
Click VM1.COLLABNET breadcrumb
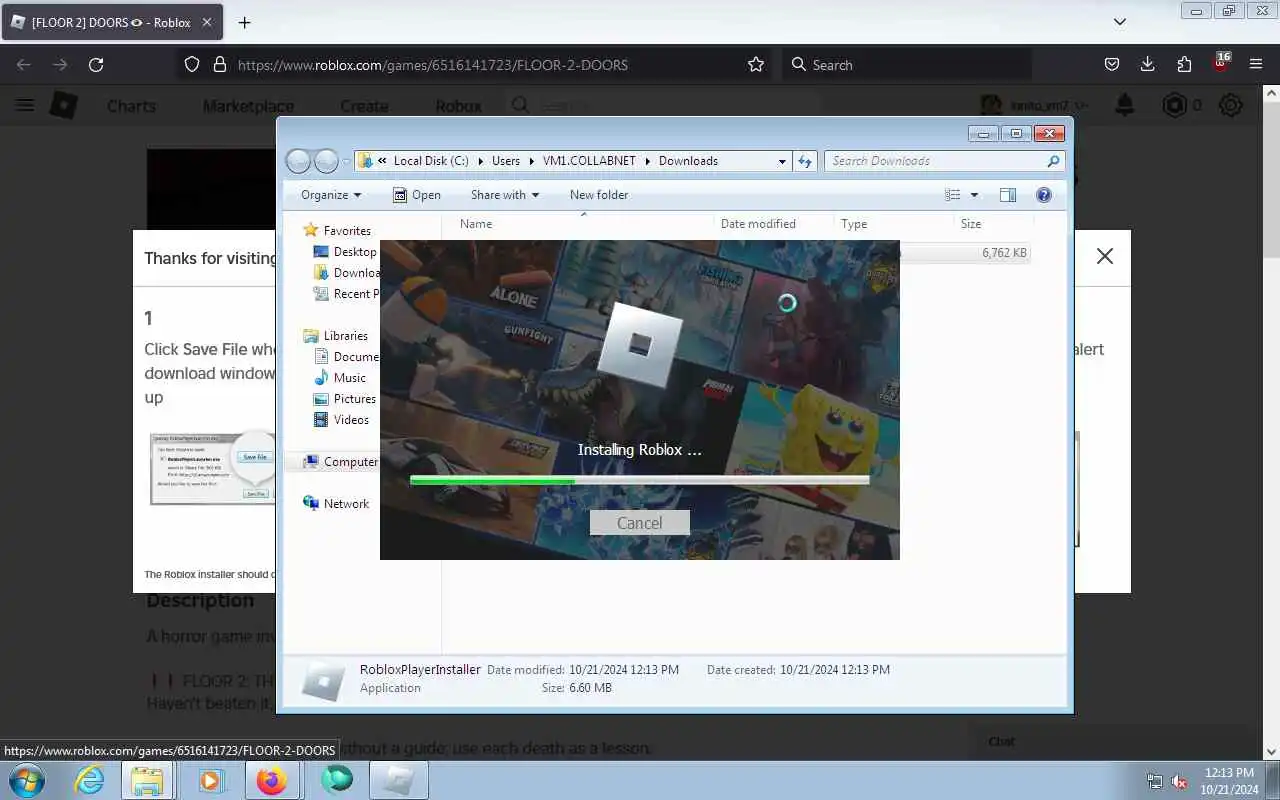pyautogui.click(x=589, y=161)
